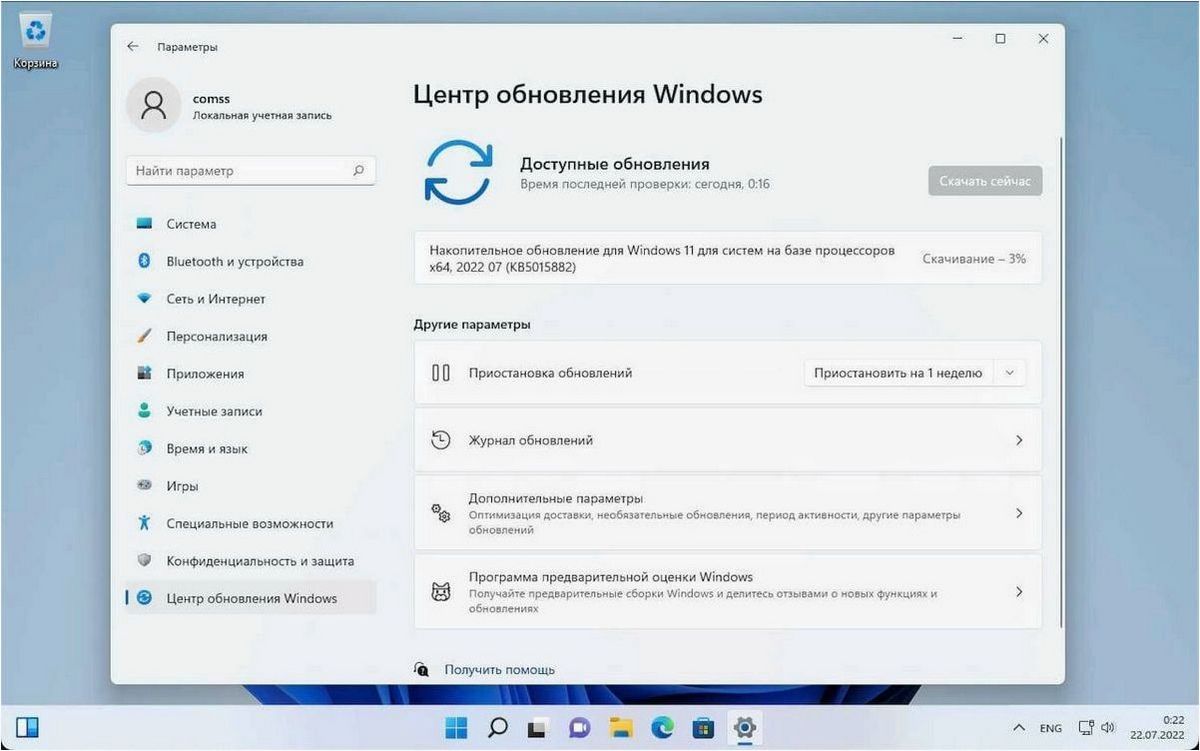
Task: Launch Microsoft Edge from the taskbar
Action: [662, 726]
